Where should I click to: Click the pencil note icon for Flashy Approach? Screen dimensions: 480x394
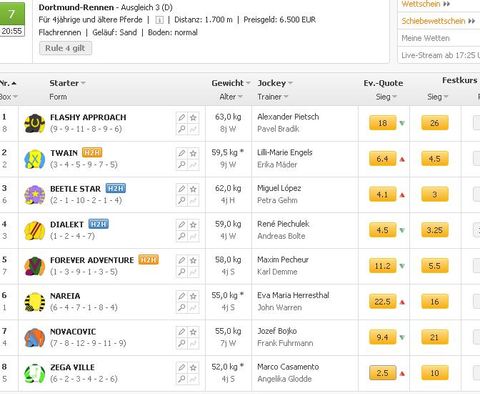tap(182, 117)
